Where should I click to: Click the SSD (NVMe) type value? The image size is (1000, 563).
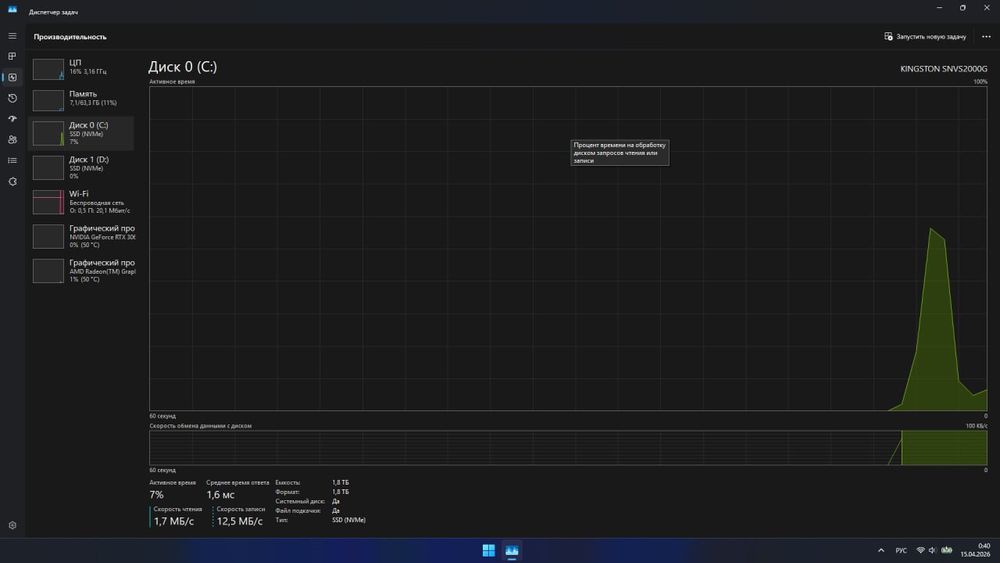click(x=349, y=520)
